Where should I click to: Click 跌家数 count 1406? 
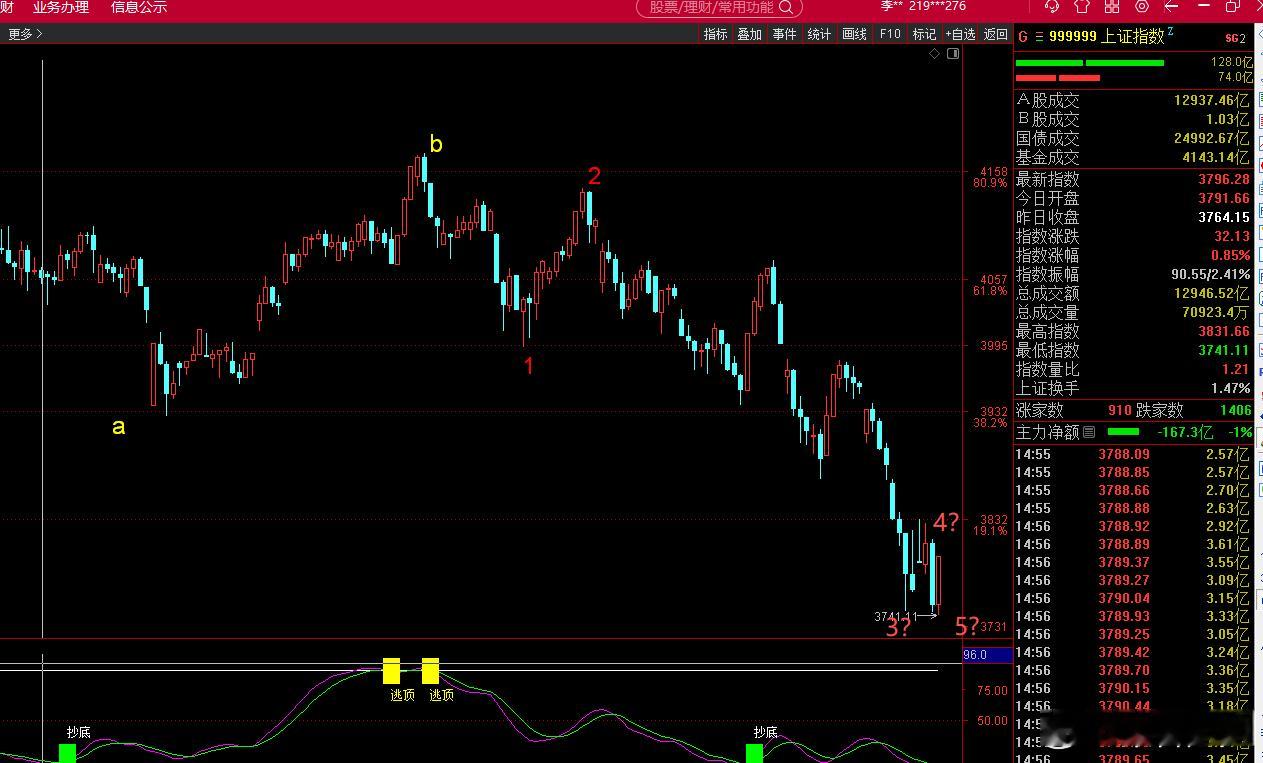pyautogui.click(x=1235, y=410)
